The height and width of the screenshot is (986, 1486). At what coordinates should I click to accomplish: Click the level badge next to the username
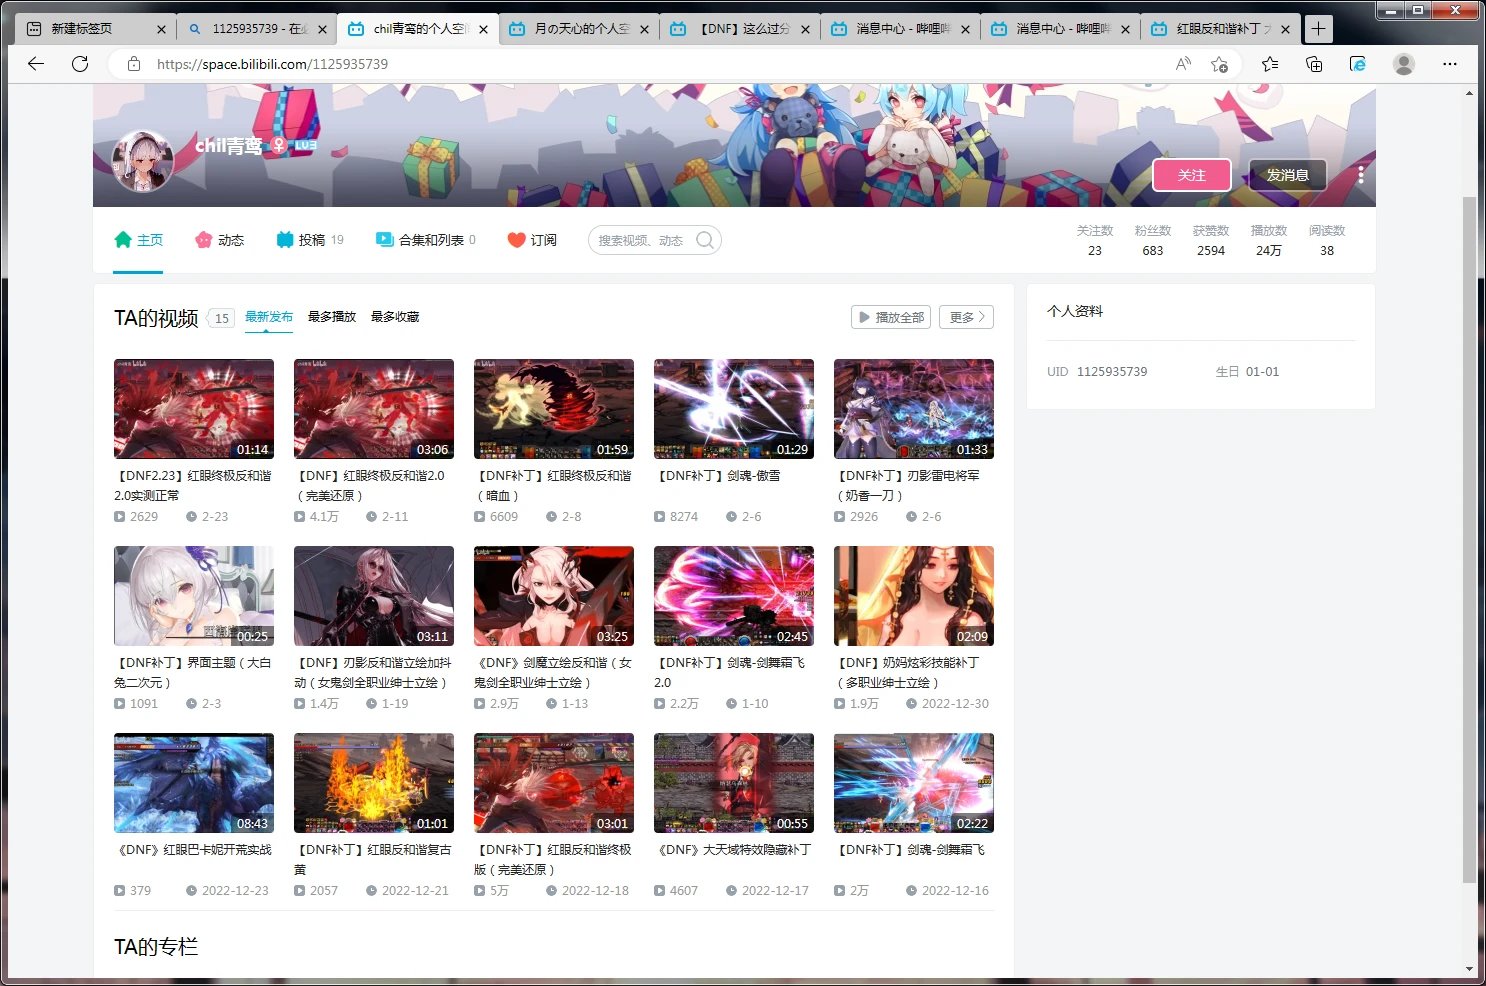pos(306,145)
